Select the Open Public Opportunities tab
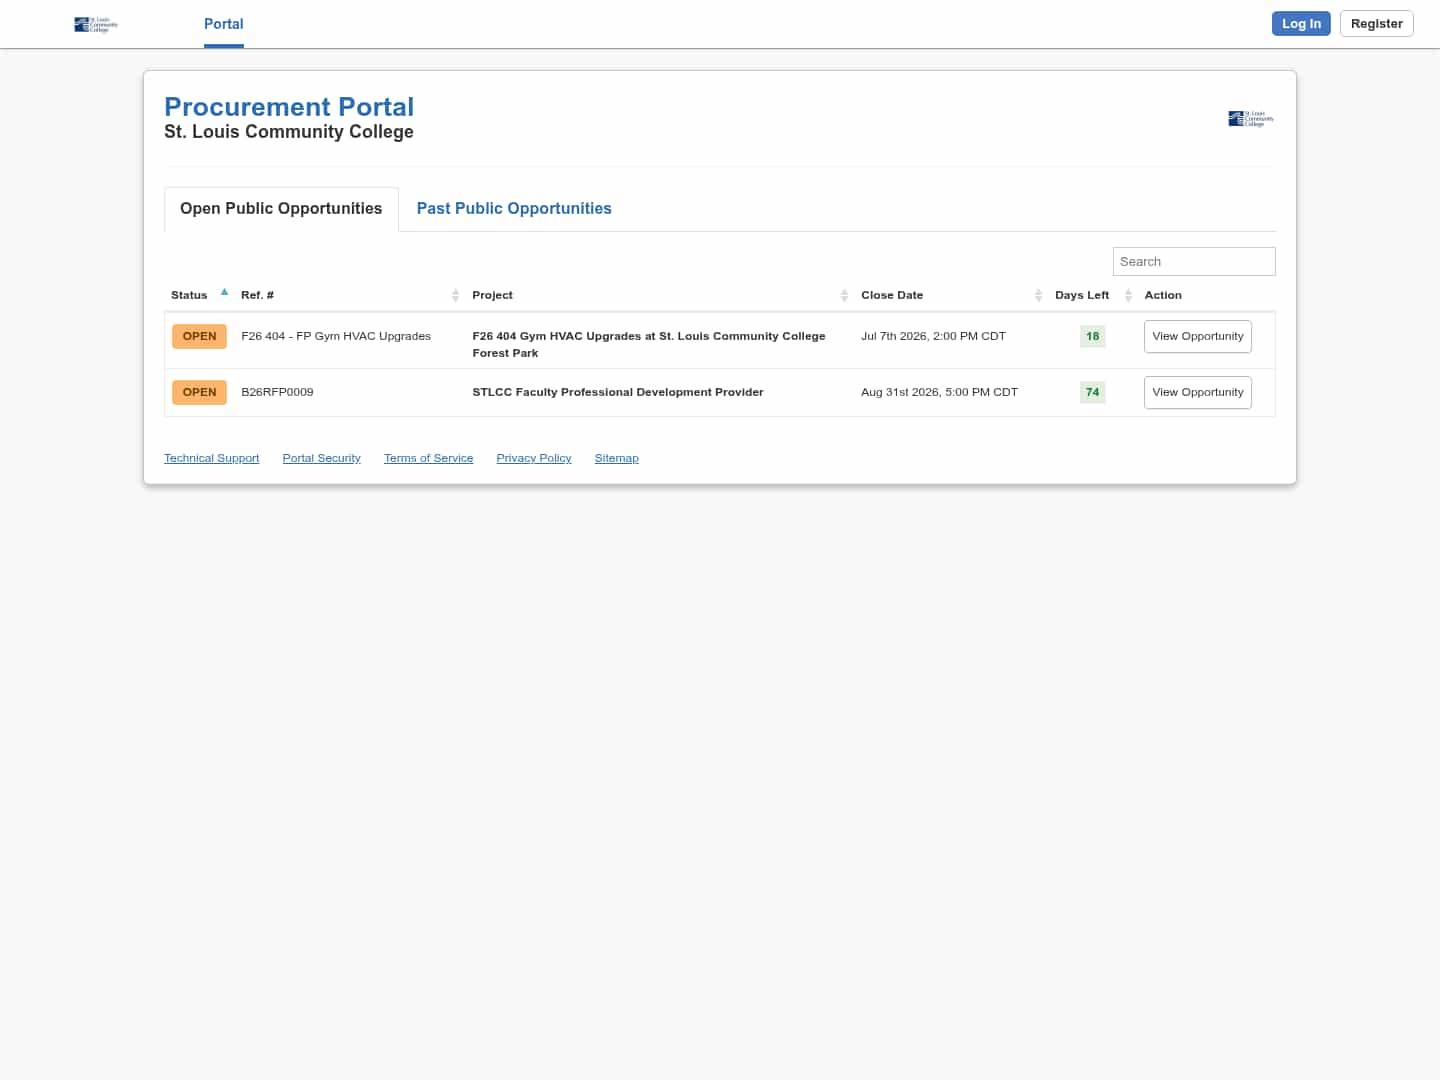 [x=281, y=209]
